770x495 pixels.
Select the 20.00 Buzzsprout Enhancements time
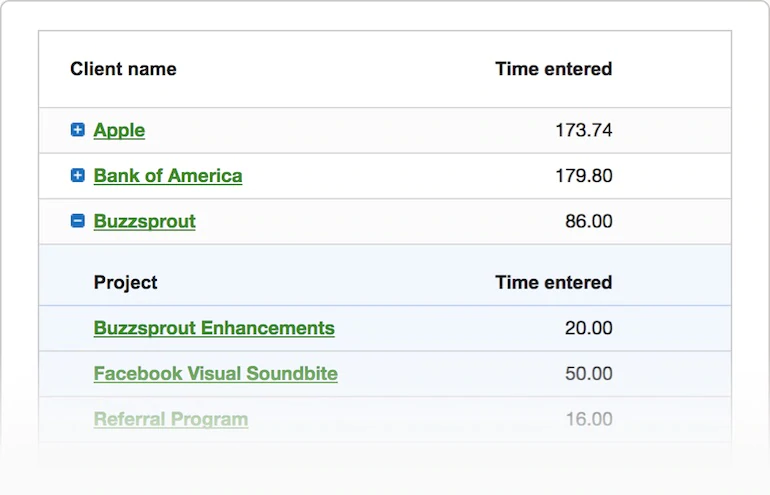pos(589,328)
